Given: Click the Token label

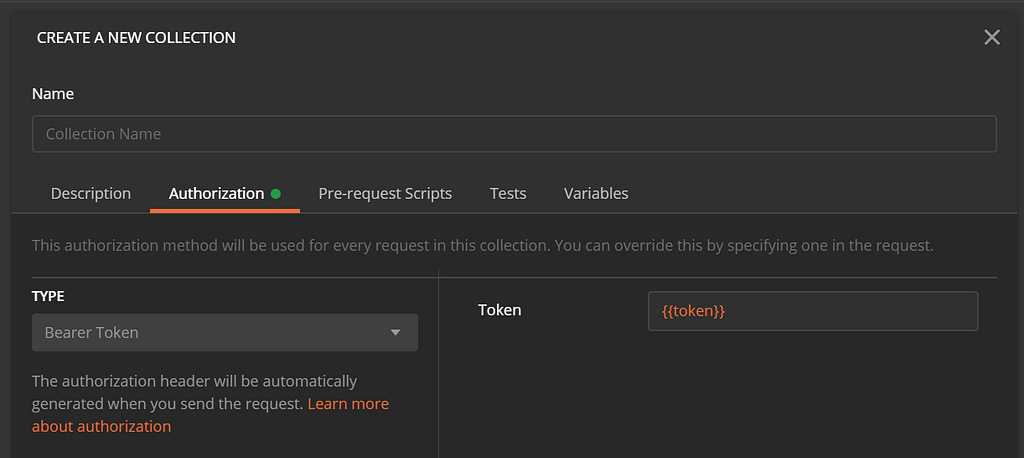Looking at the screenshot, I should tap(500, 310).
